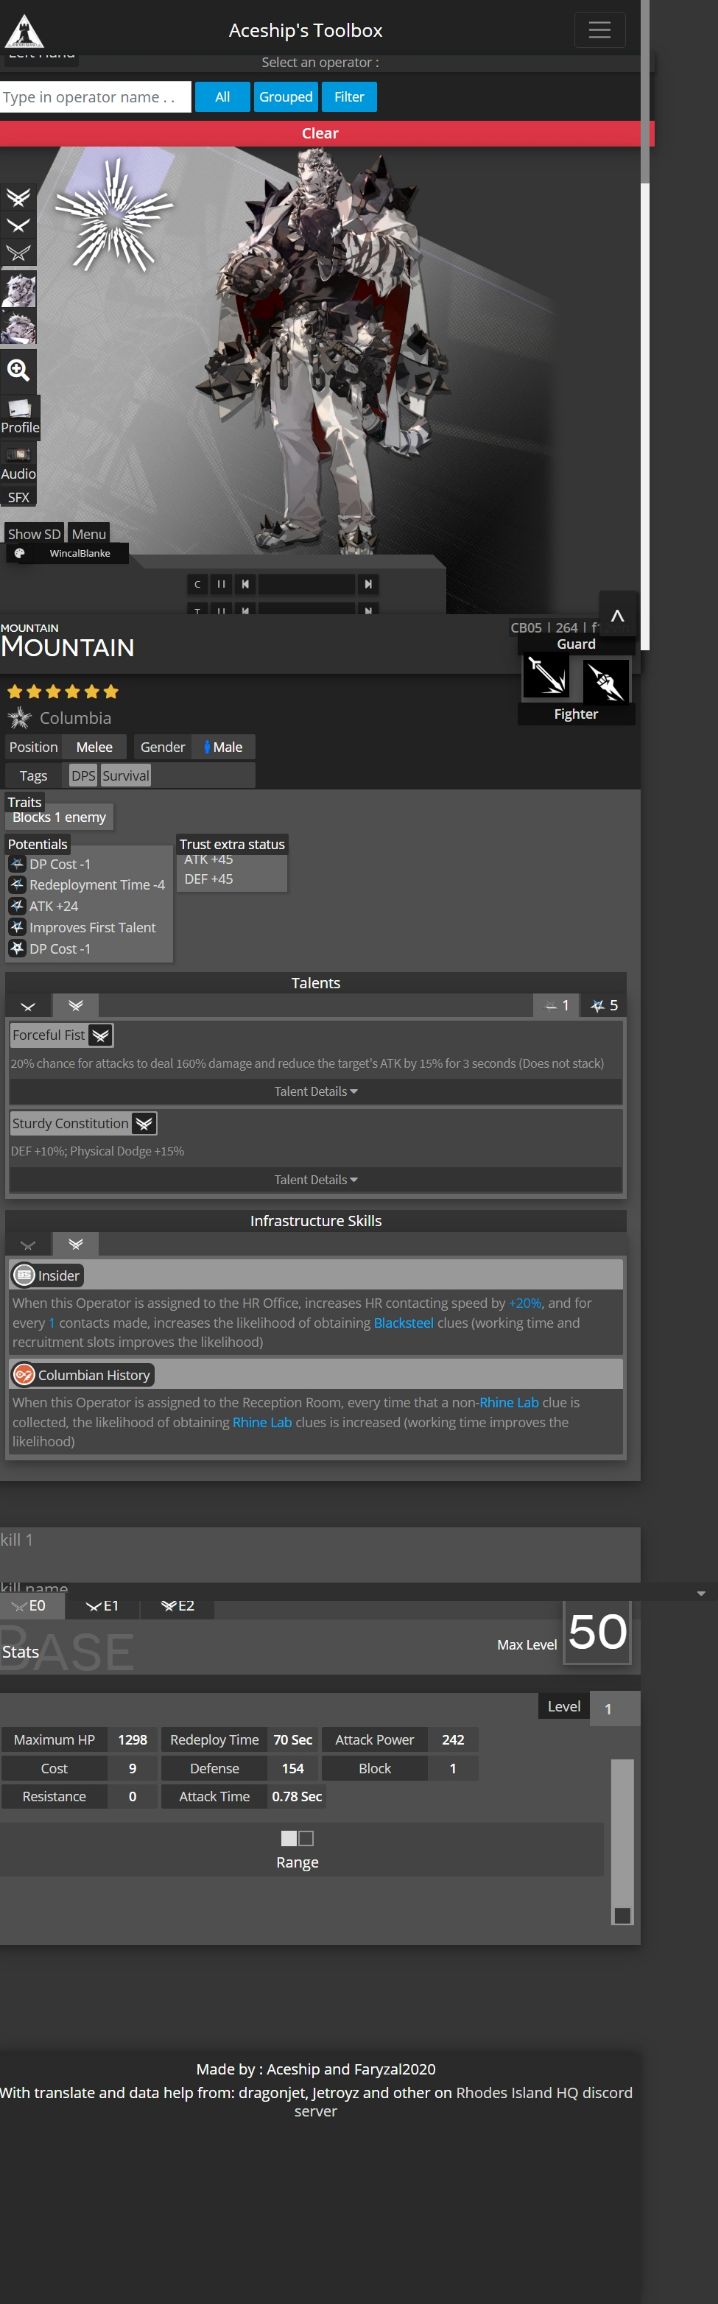Click the Guard class sword icon

547,676
